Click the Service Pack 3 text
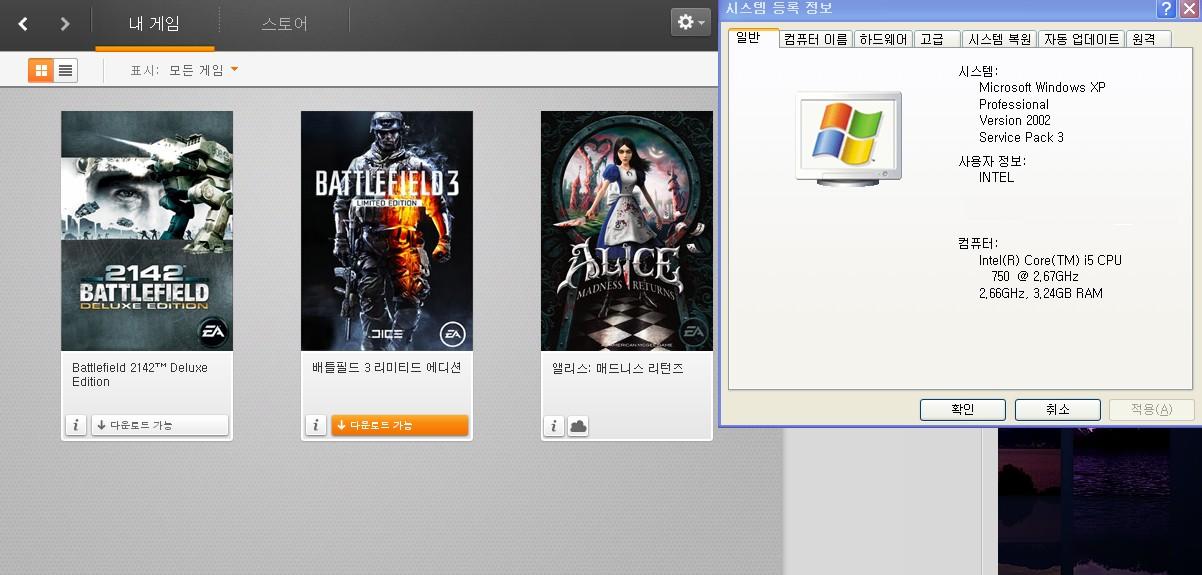Image resolution: width=1202 pixels, height=575 pixels. coord(1021,137)
